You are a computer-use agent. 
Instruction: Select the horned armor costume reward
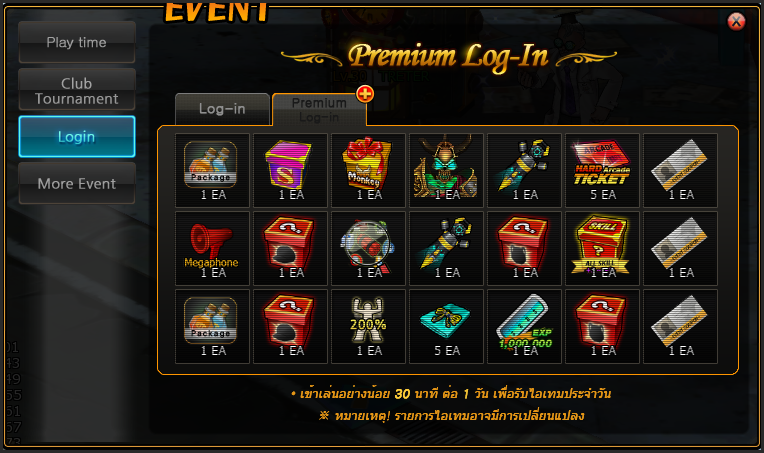click(446, 170)
